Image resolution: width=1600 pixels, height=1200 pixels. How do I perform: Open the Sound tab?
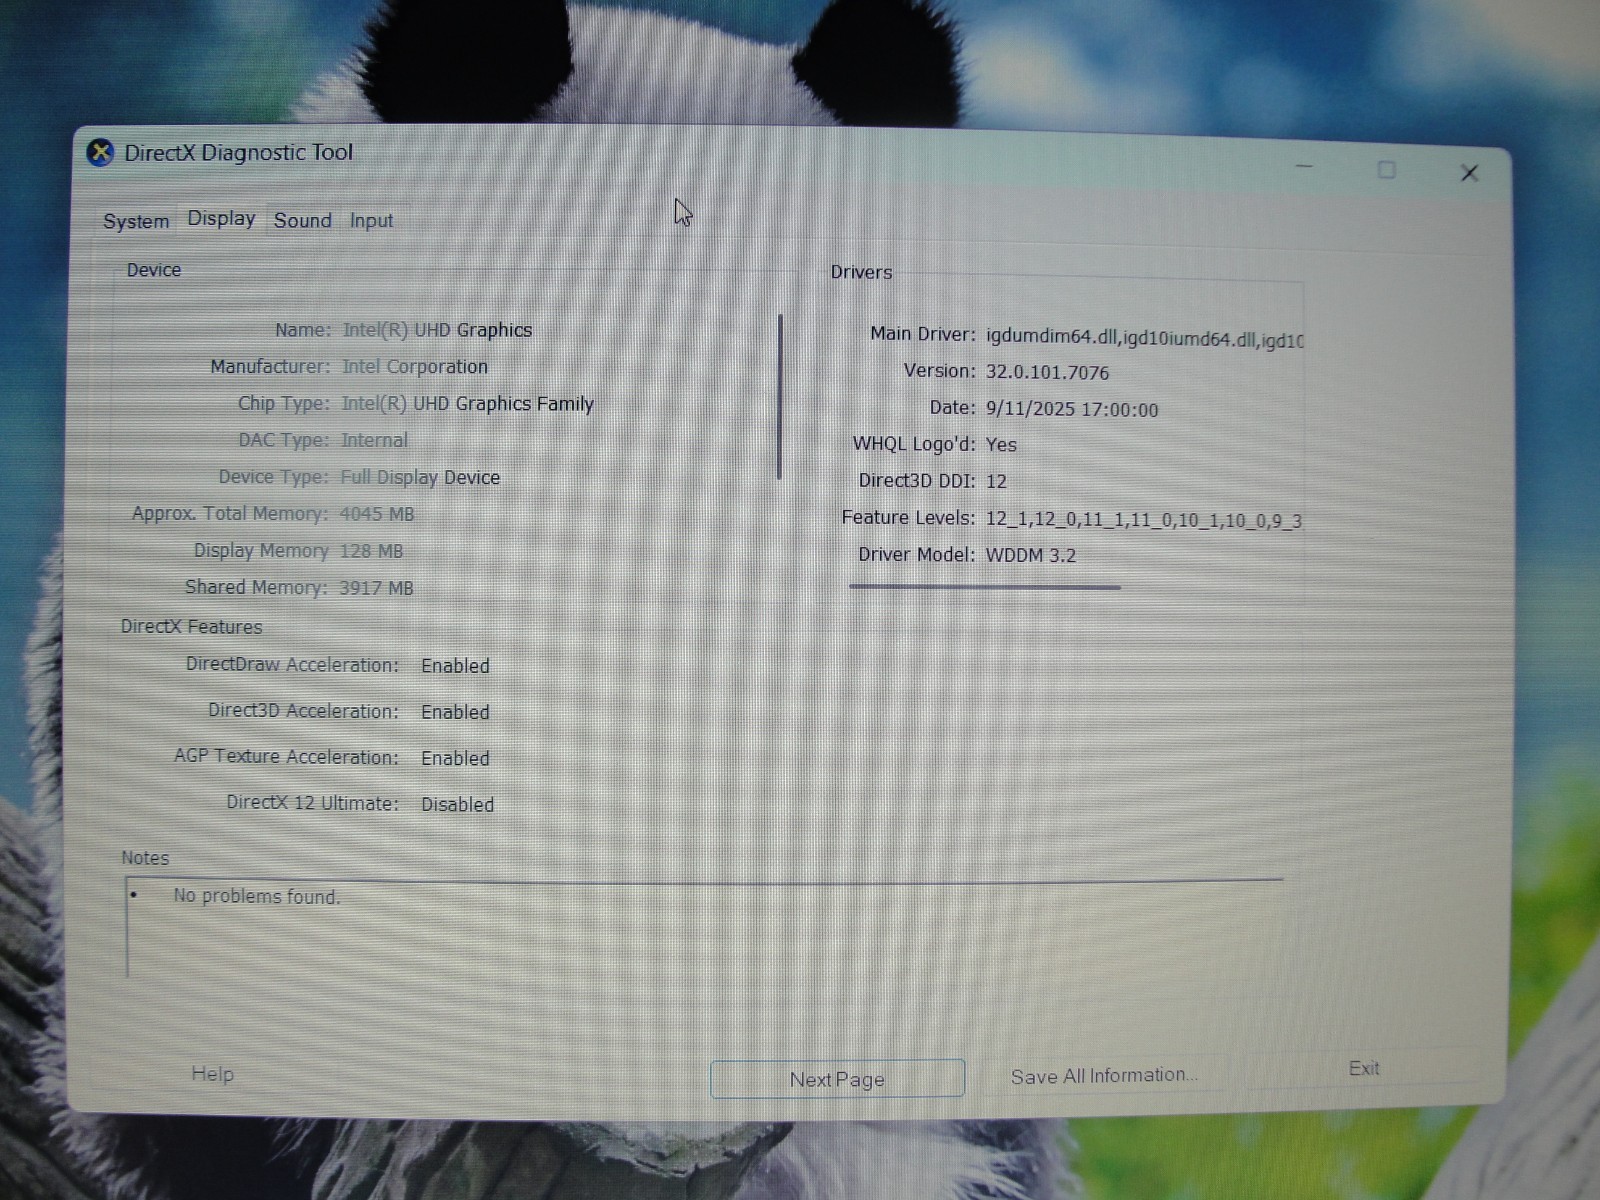point(302,220)
